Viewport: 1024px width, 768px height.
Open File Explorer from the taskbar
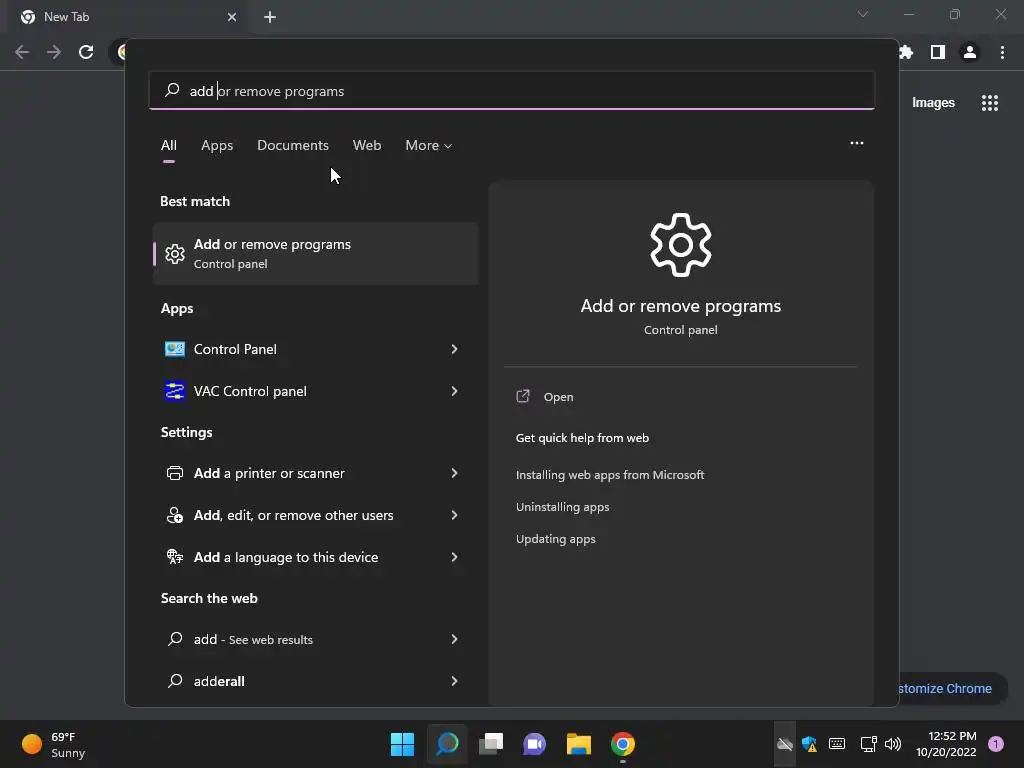(579, 744)
